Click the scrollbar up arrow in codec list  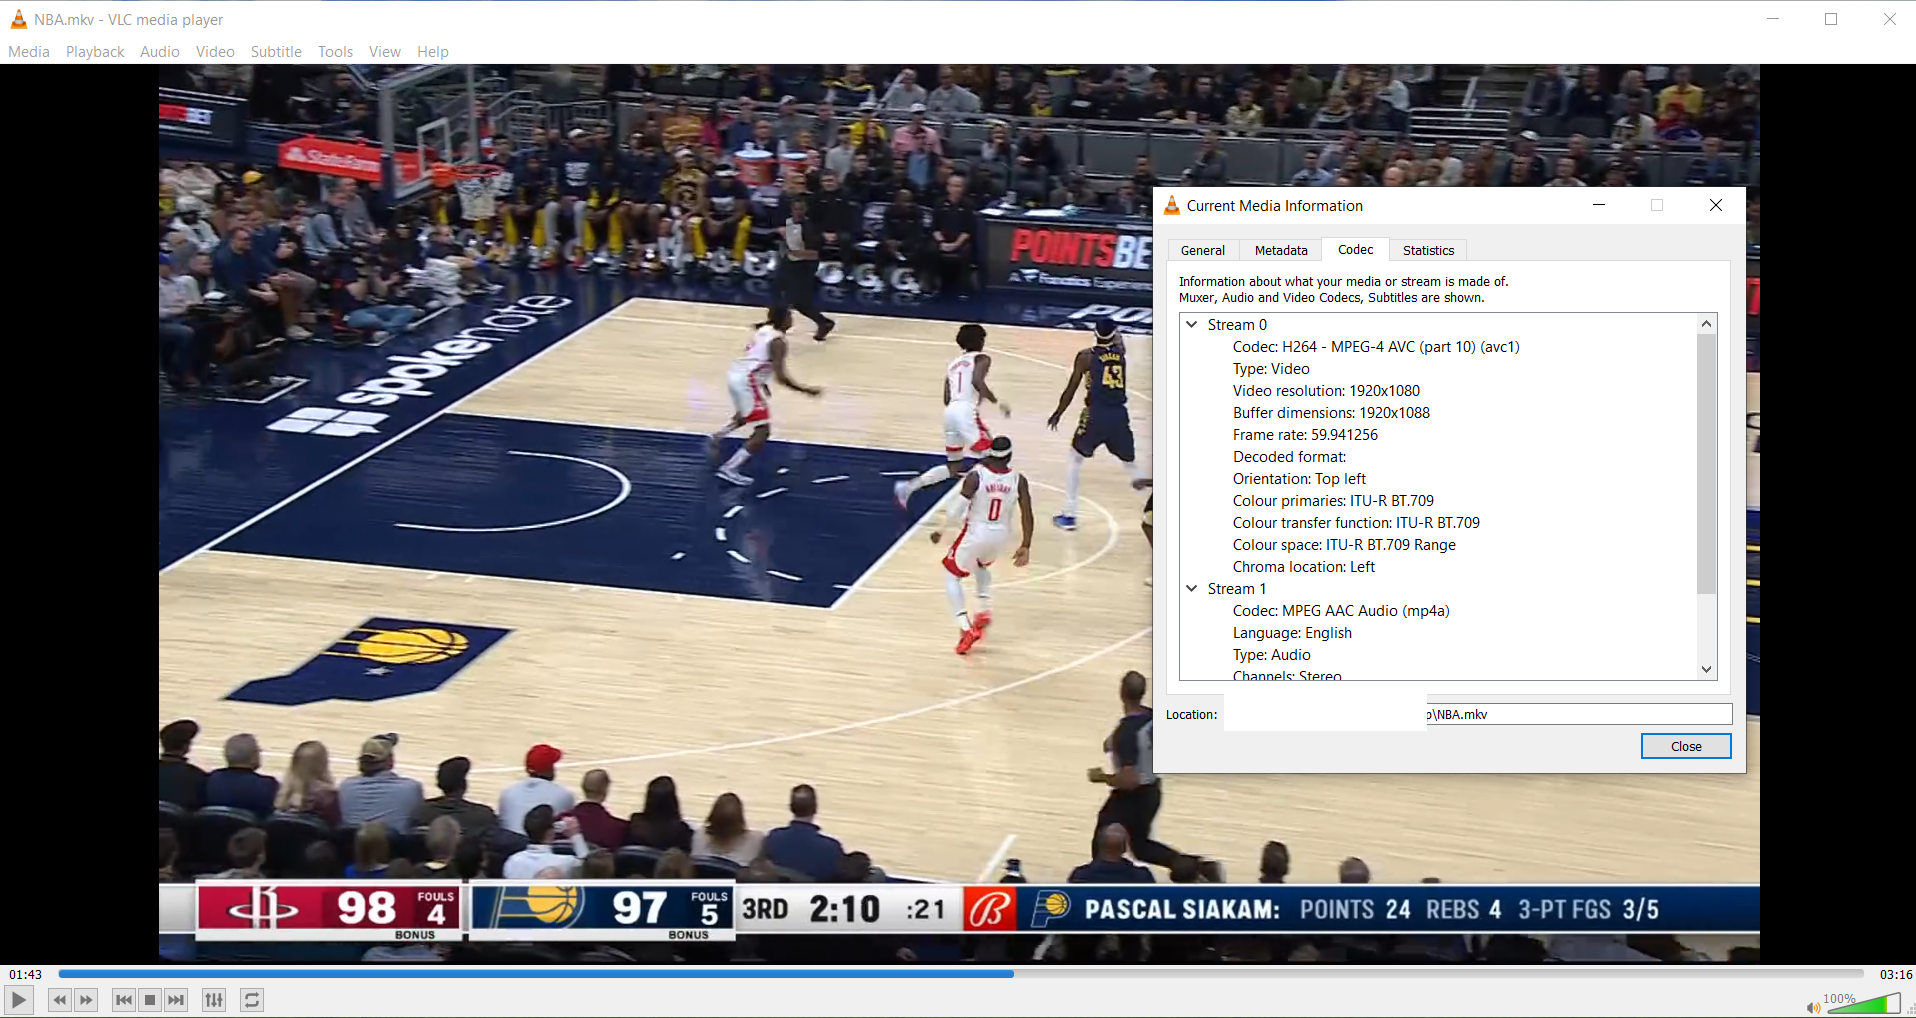click(1707, 324)
